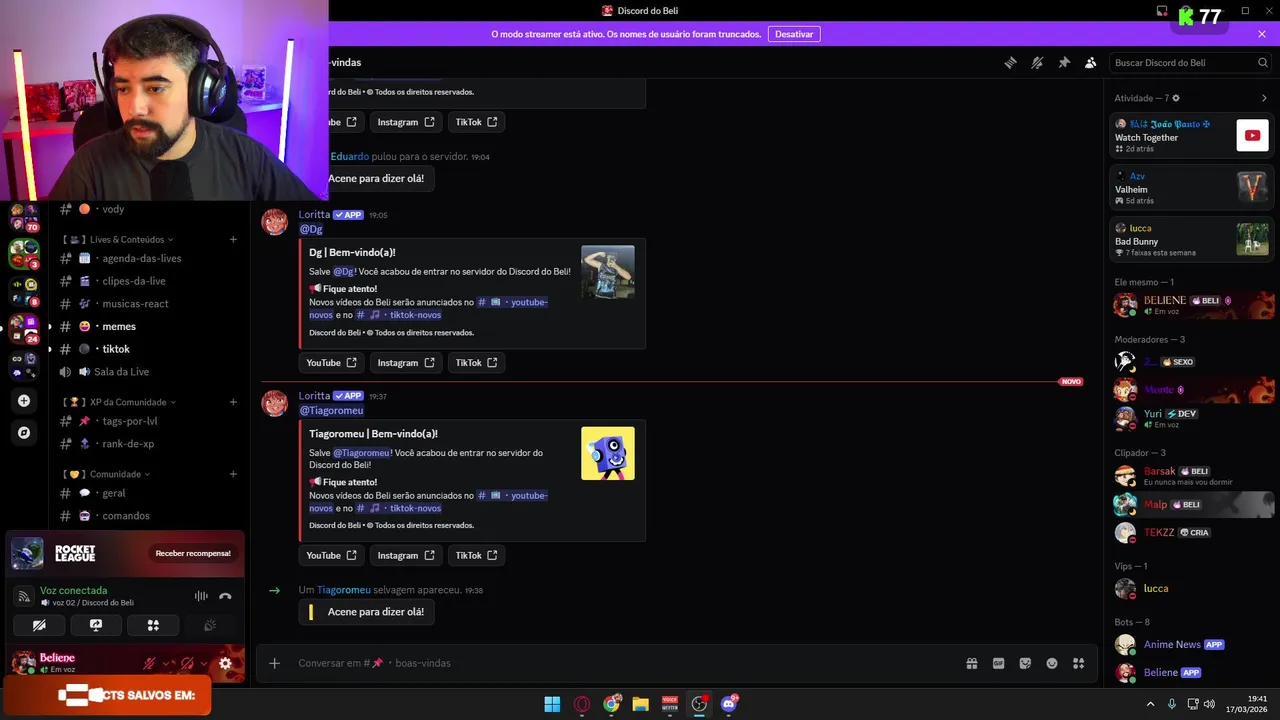Click Instagram button under Tiagoromeu welcome
This screenshot has height=720, width=1280.
405,555
